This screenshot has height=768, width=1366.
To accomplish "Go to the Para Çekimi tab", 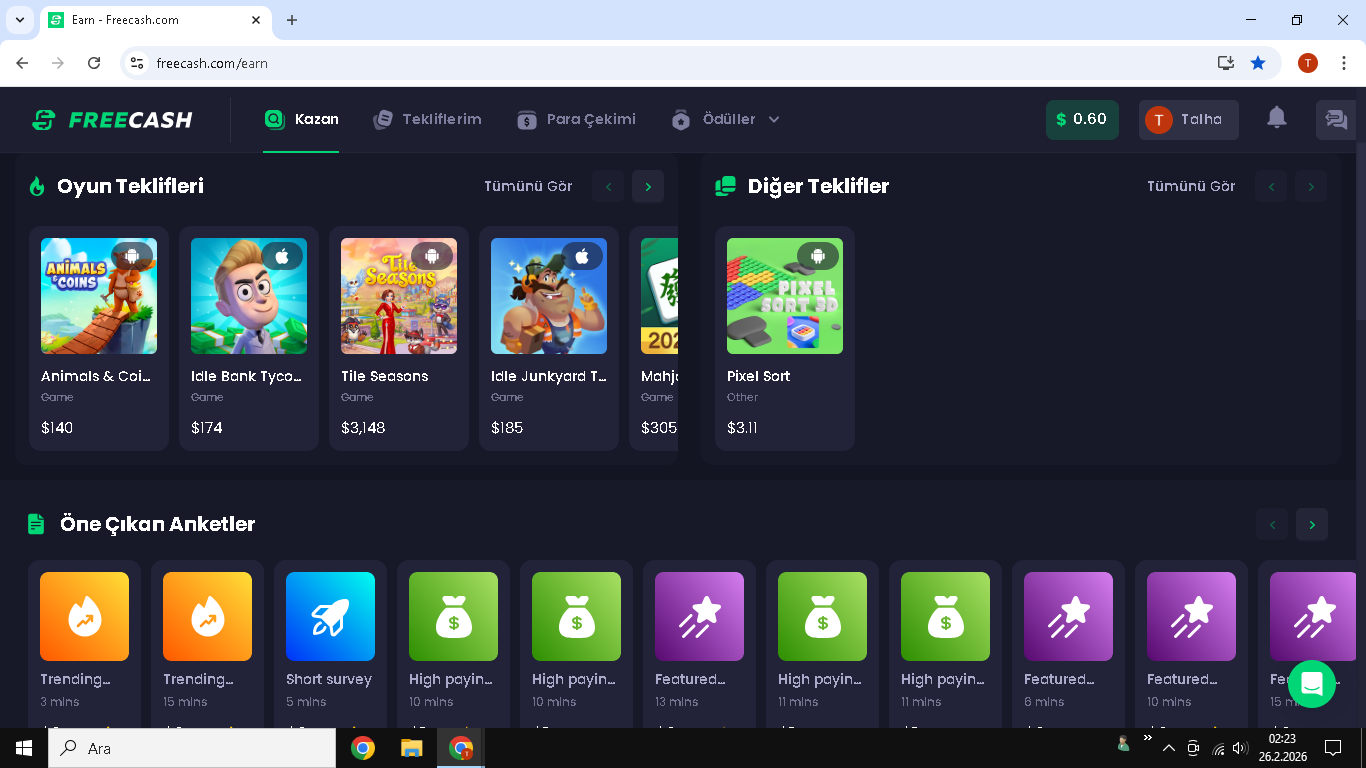I will 576,119.
